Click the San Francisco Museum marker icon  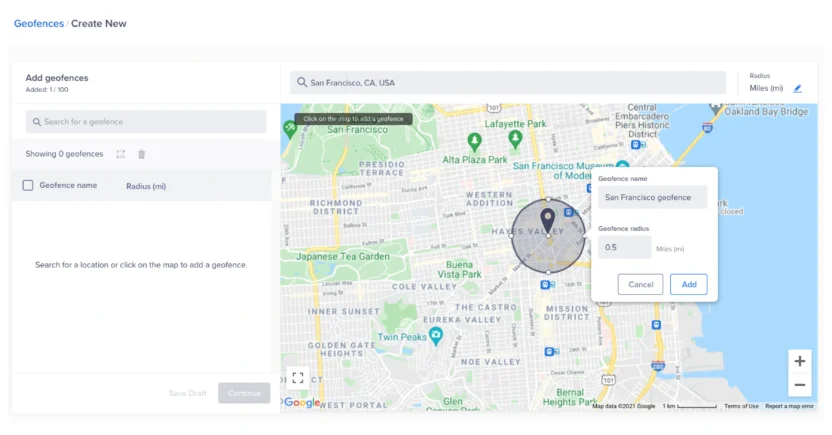[x=622, y=166]
